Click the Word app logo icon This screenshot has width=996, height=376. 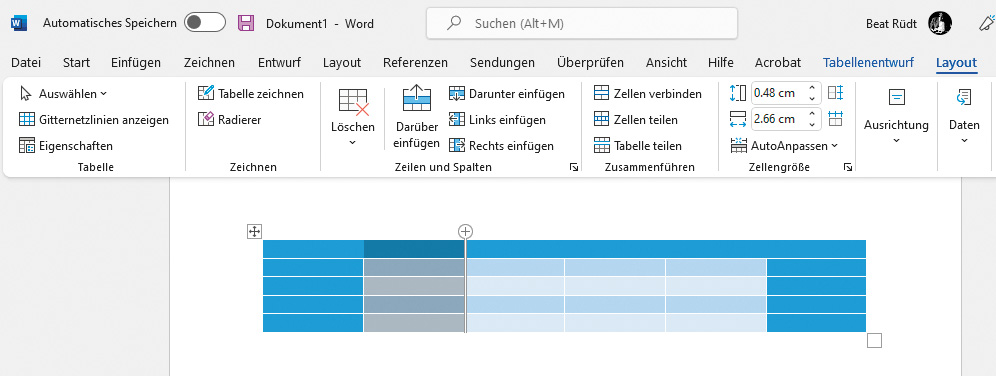point(18,24)
